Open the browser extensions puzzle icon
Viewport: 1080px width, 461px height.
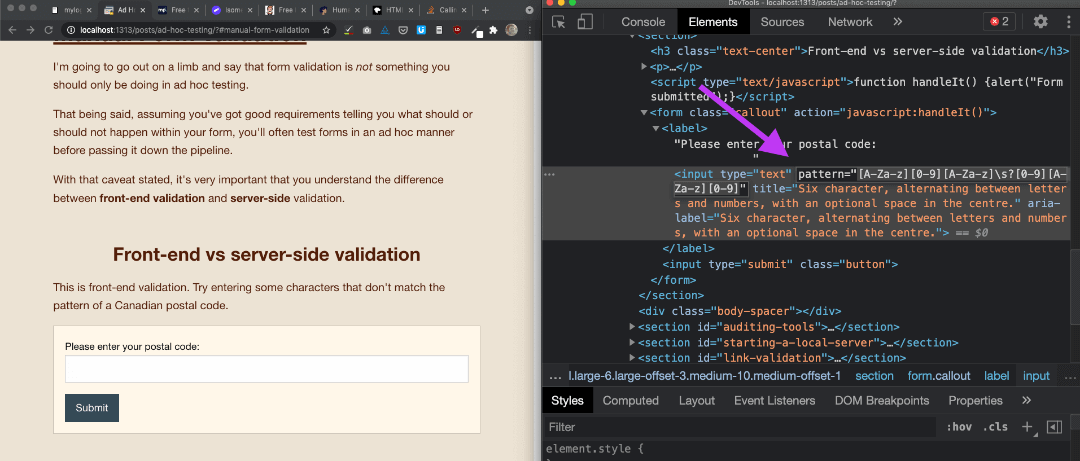click(x=491, y=30)
